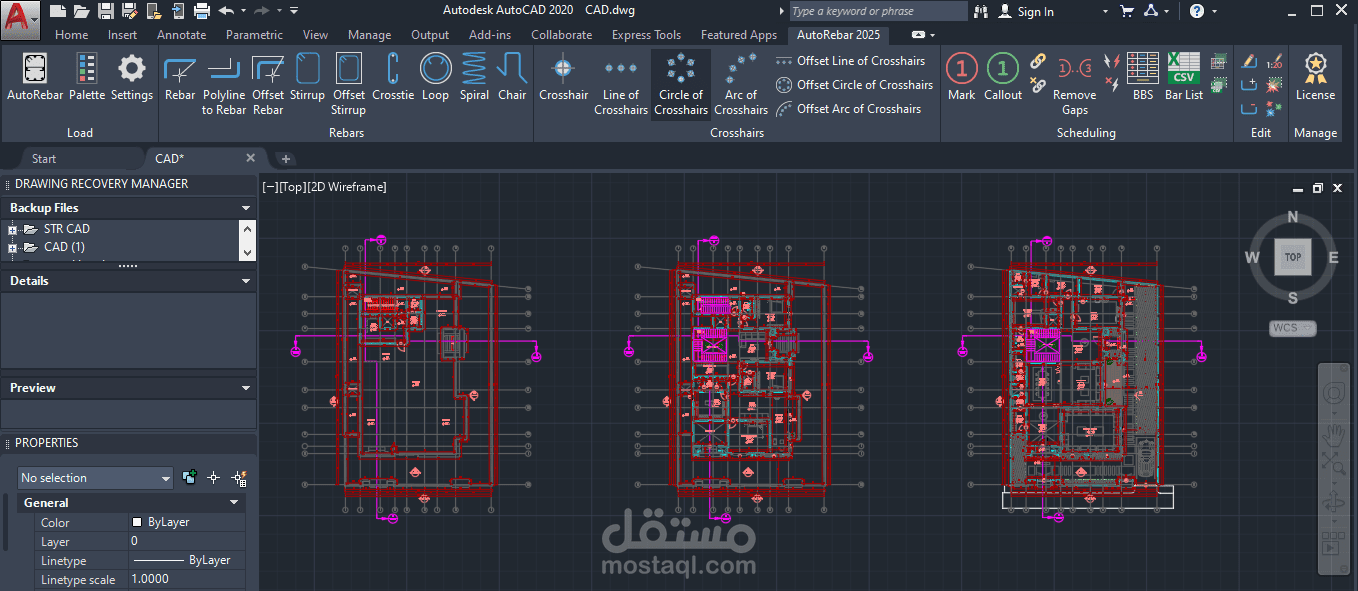The image size is (1358, 591).
Task: Click the WCS coordinate system button
Action: (1293, 328)
